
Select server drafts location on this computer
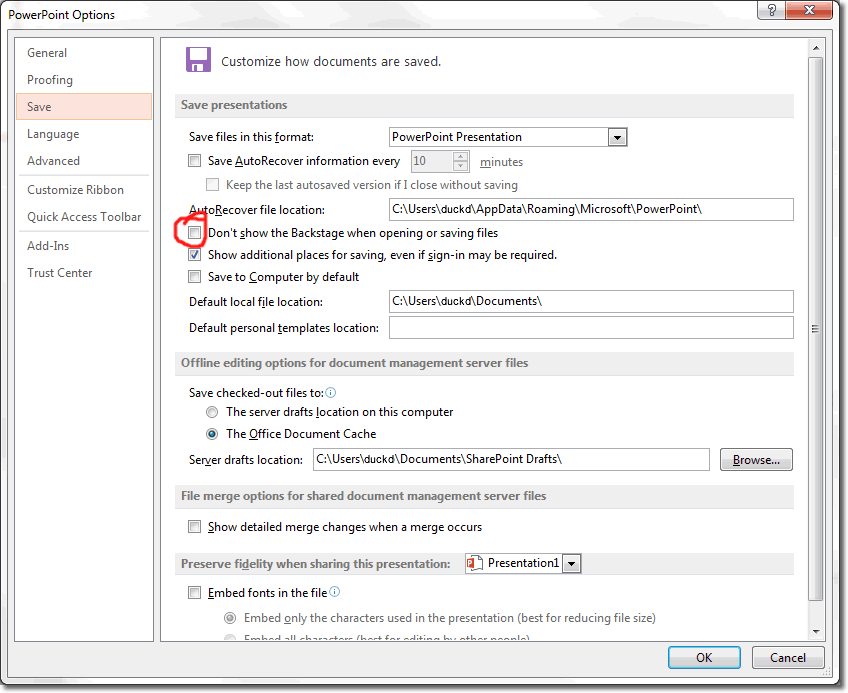(212, 412)
